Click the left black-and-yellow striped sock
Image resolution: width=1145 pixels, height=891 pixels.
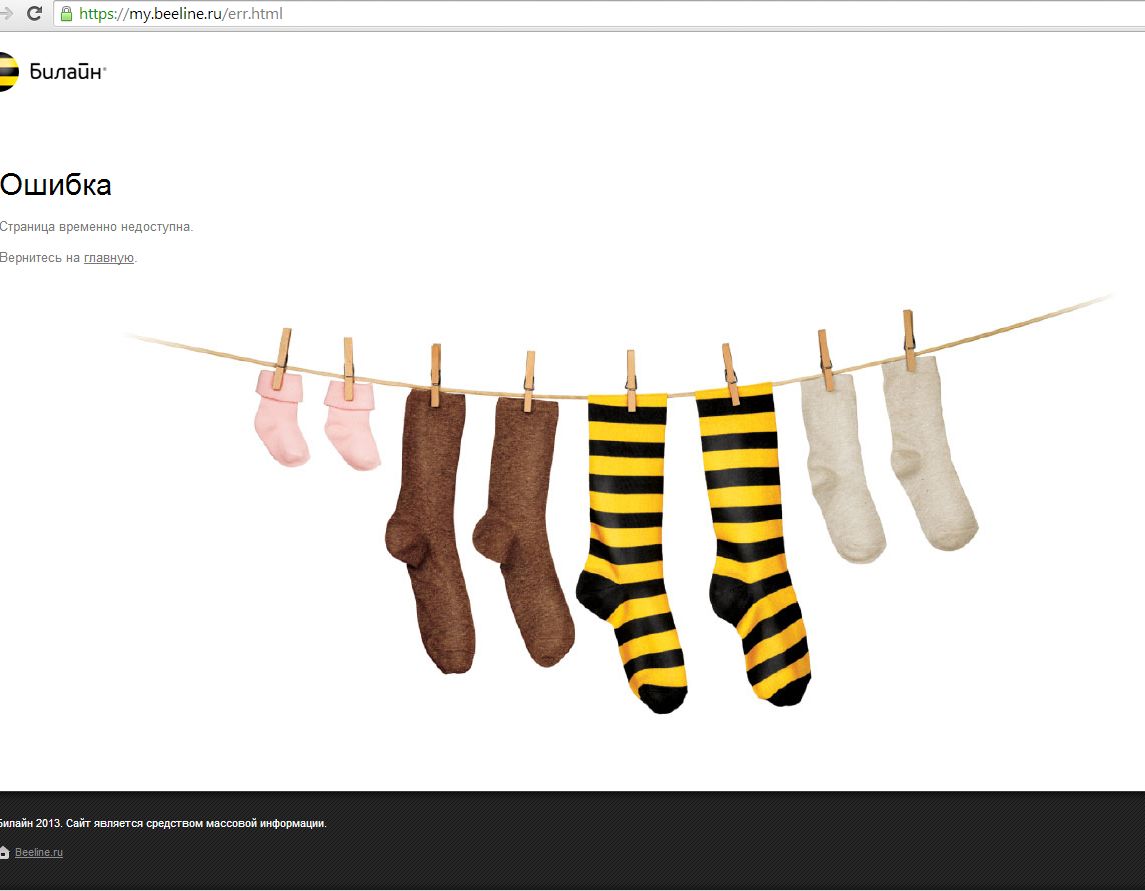tap(628, 550)
